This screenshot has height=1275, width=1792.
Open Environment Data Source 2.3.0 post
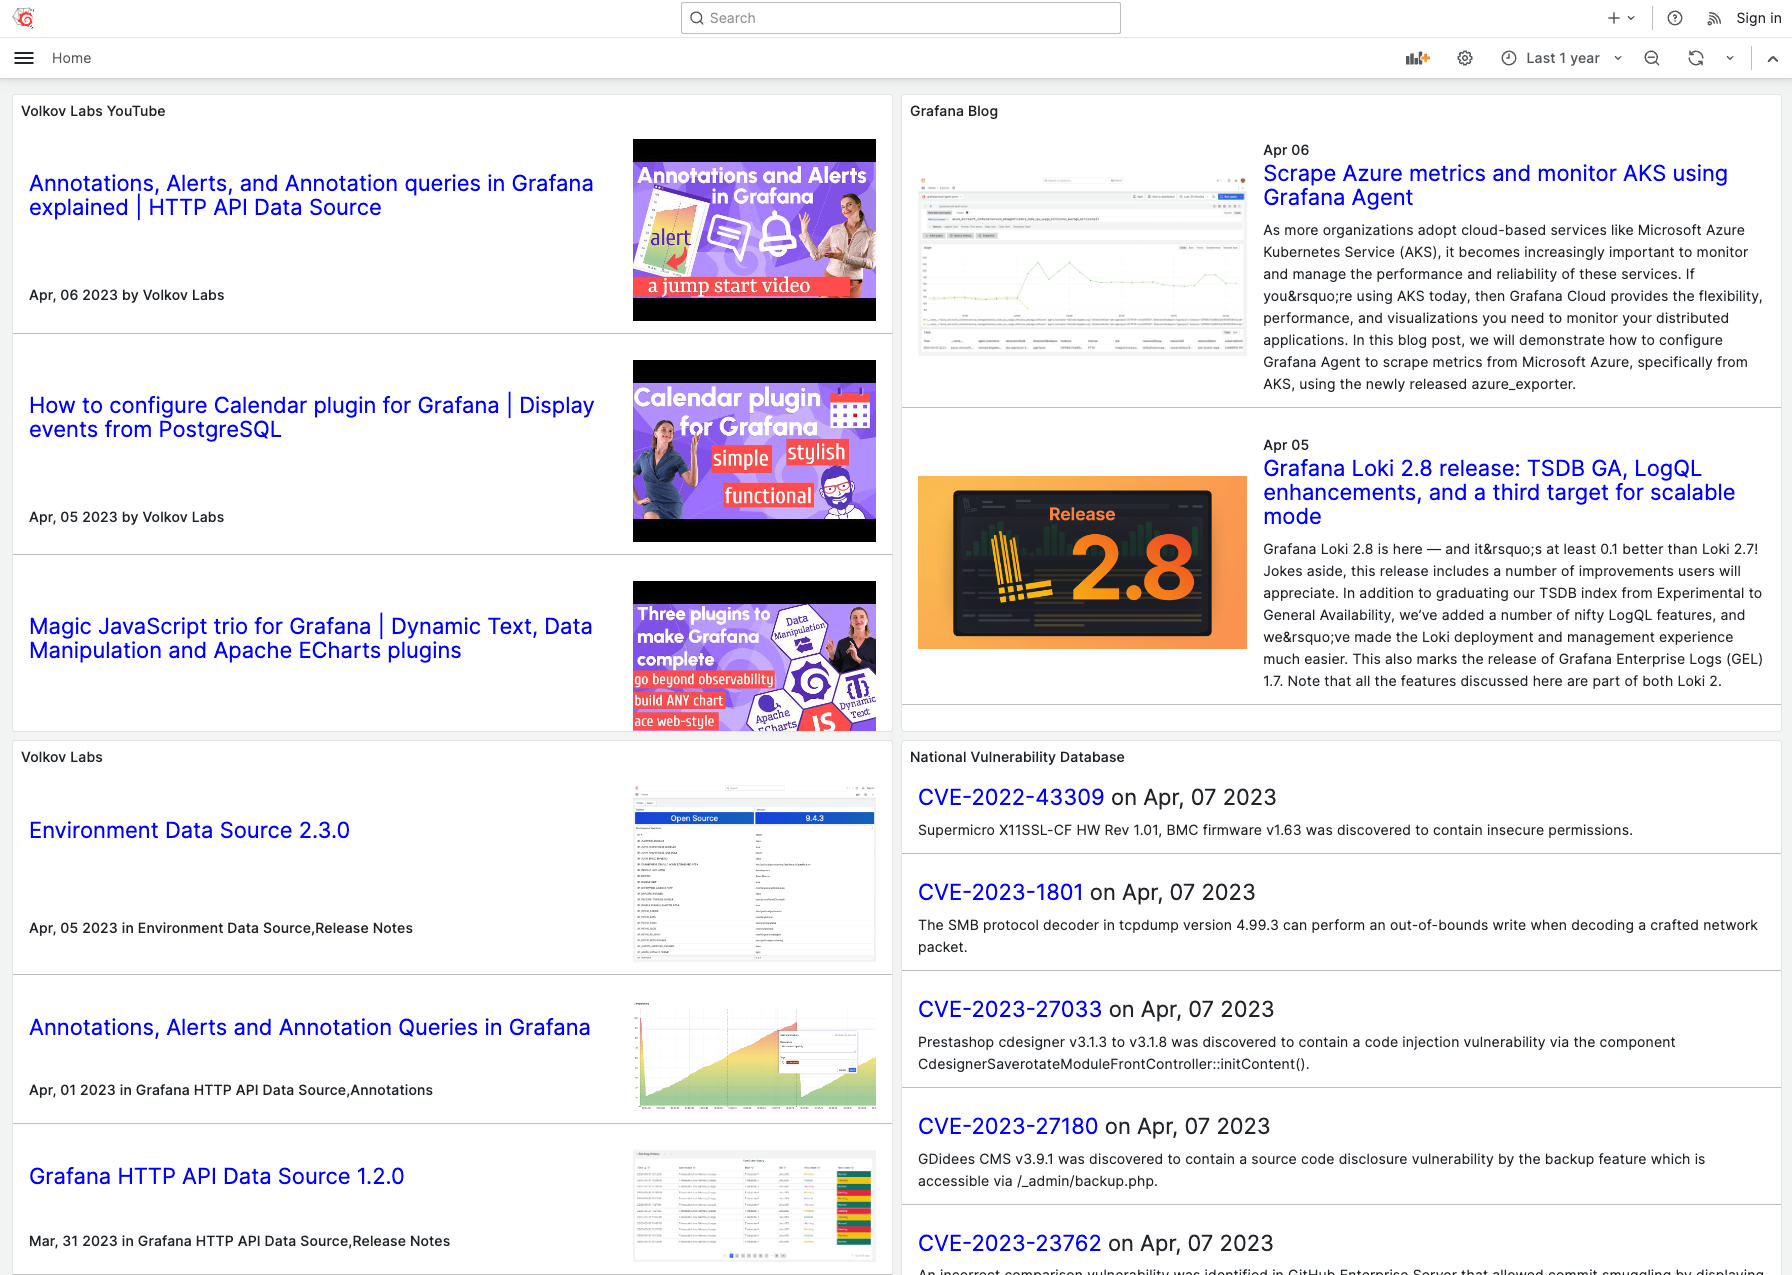189,830
